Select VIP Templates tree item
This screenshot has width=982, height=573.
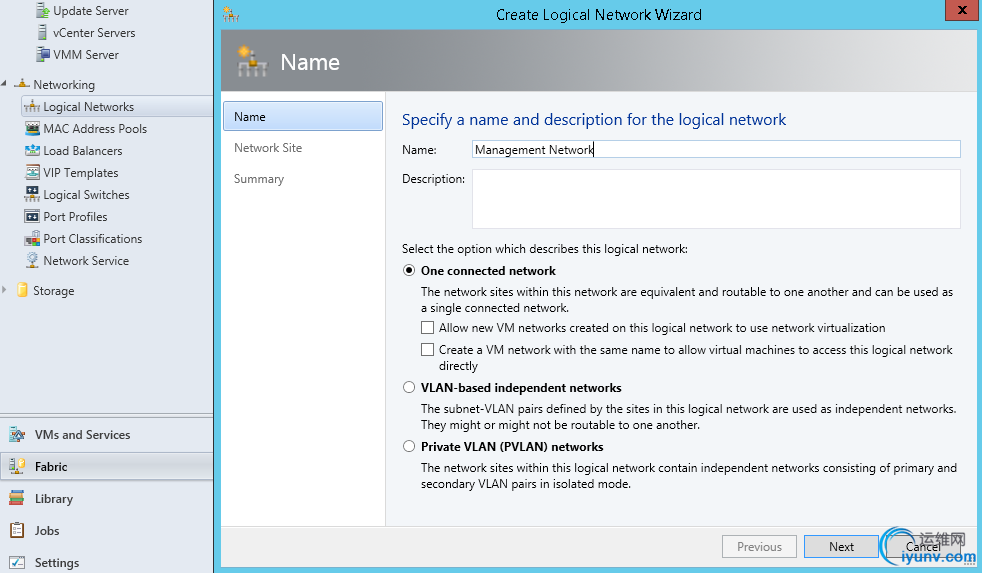80,173
